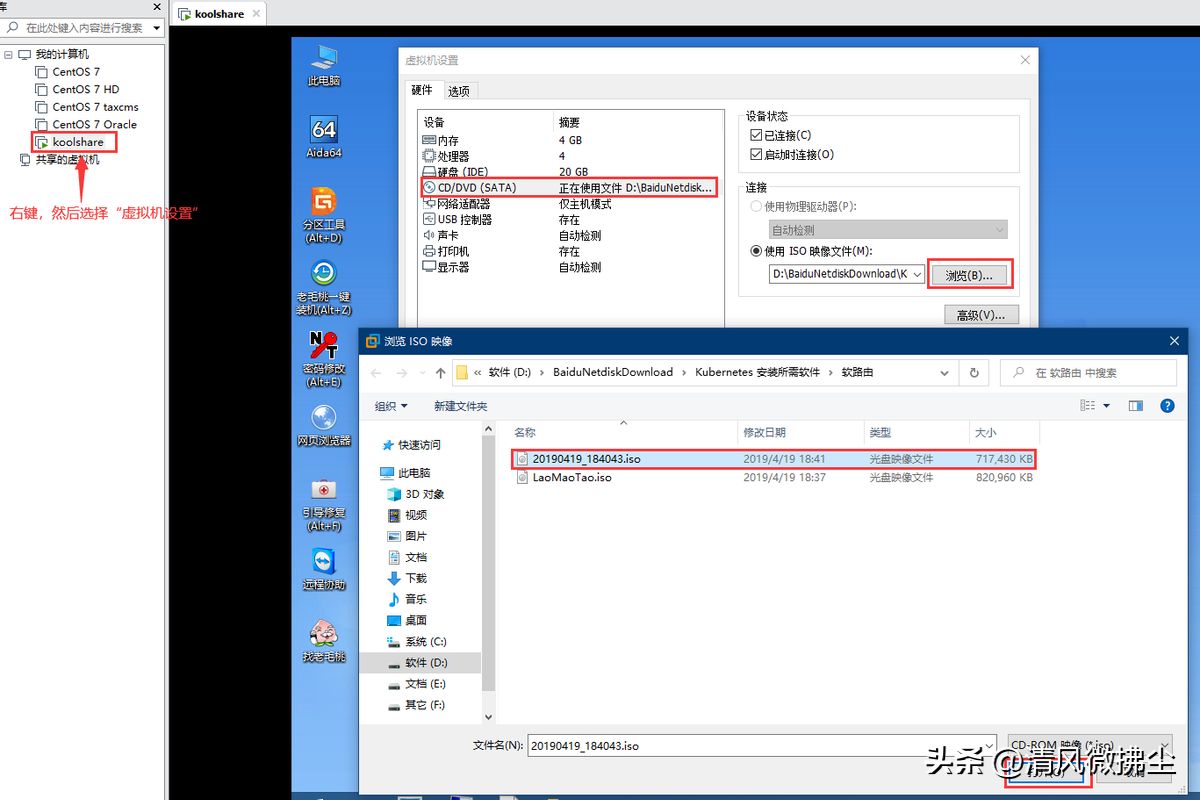Select 音乐 in the navigation pane

407,599
